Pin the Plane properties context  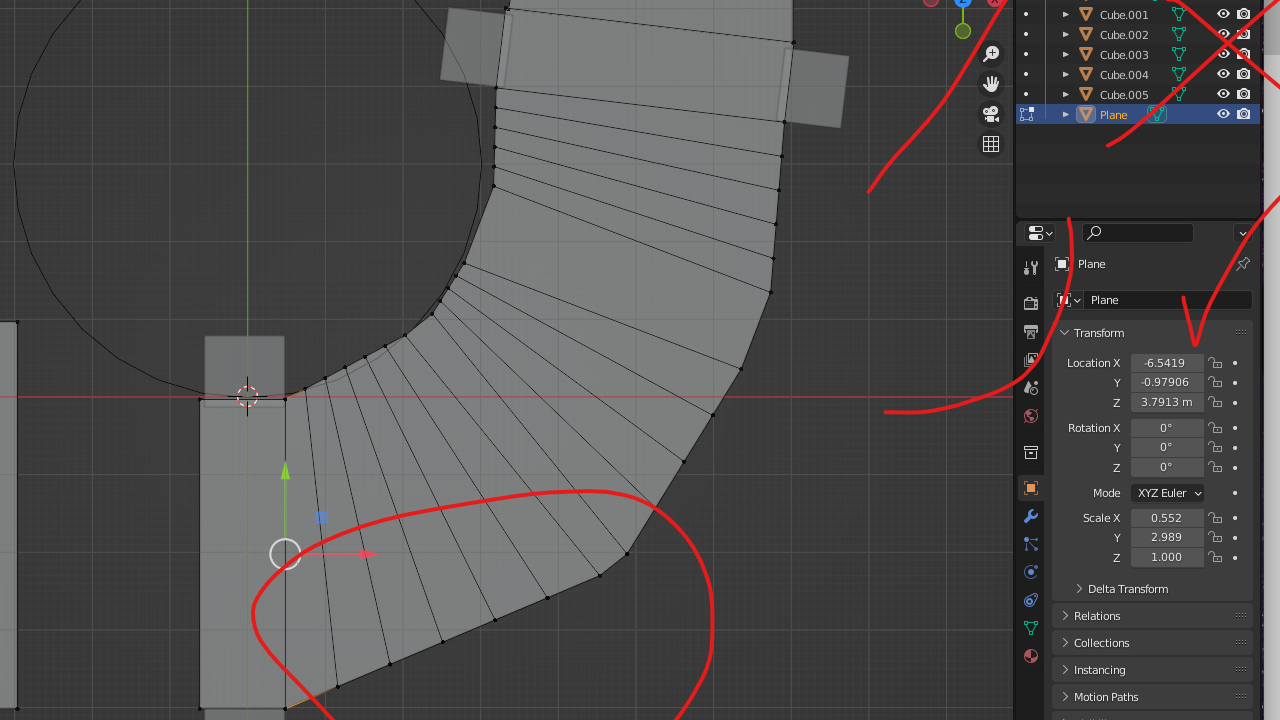coord(1243,264)
